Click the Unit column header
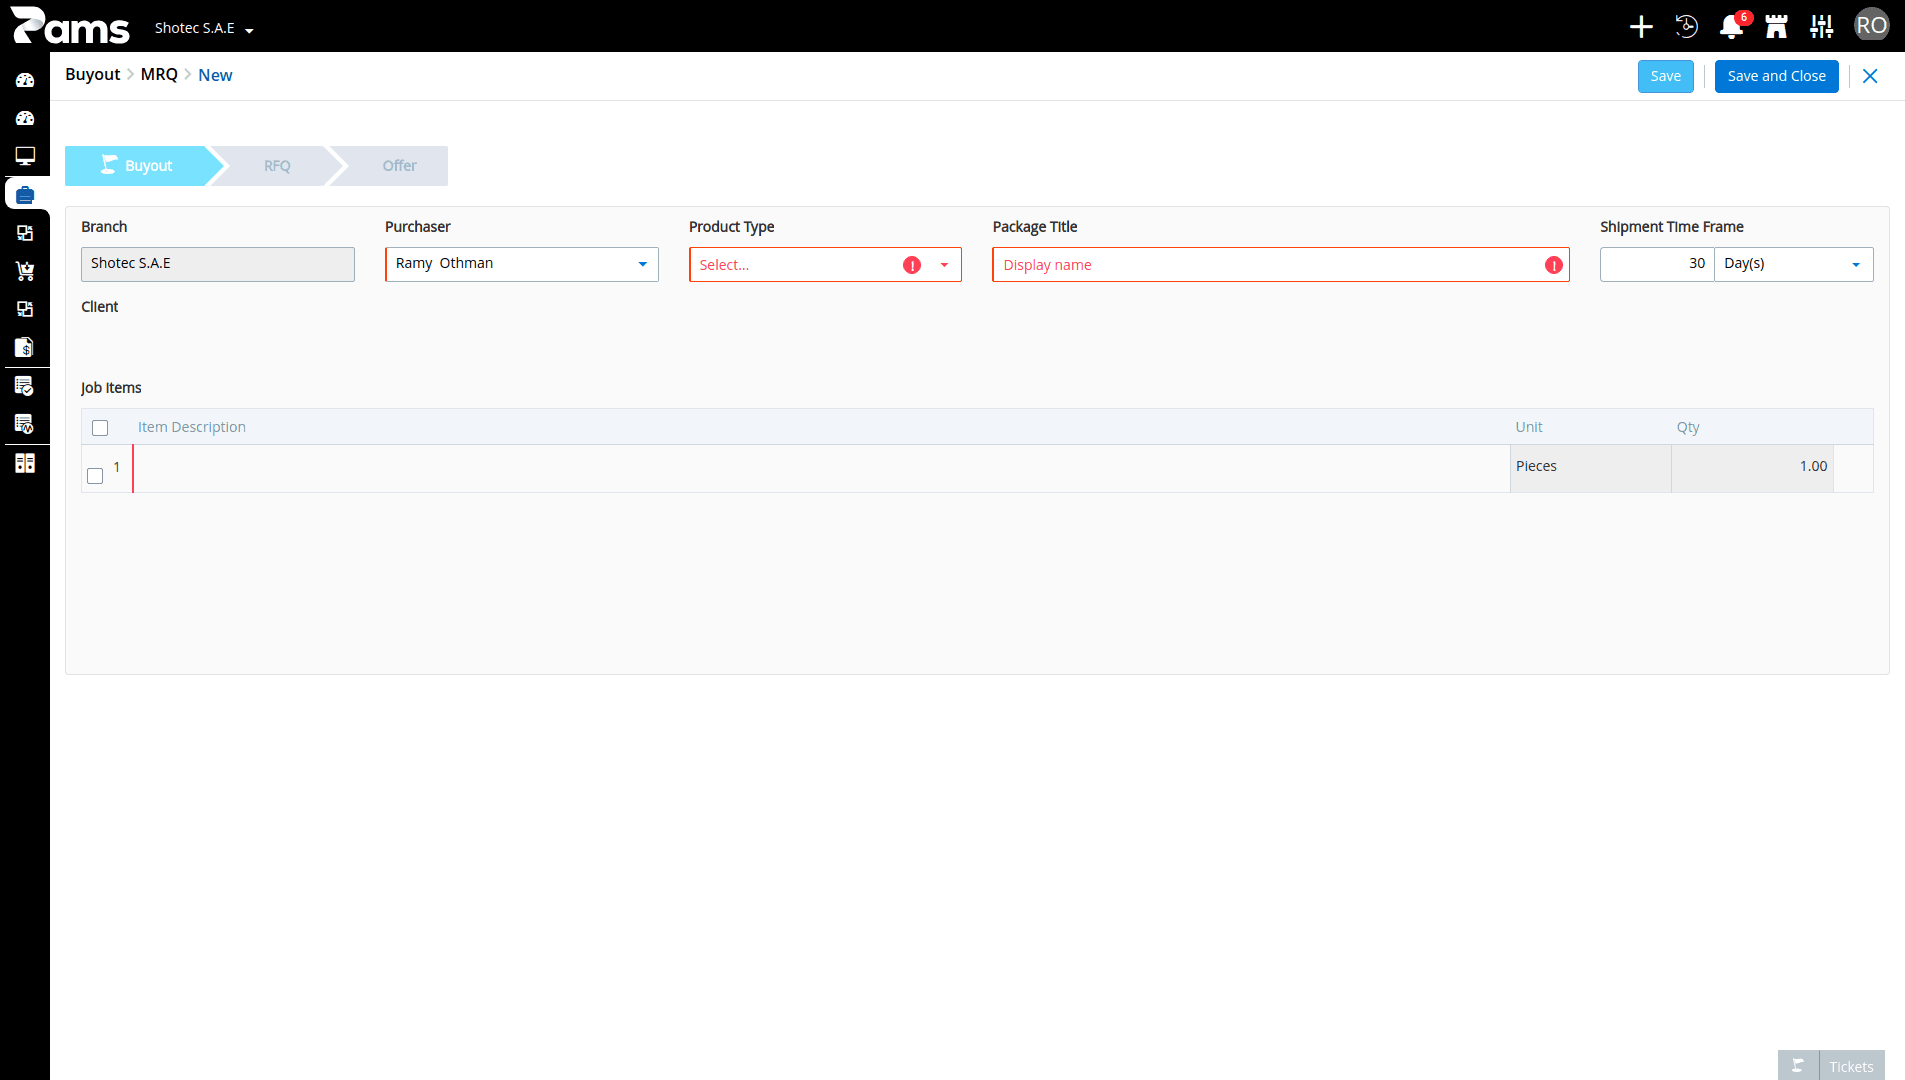 pos(1528,427)
